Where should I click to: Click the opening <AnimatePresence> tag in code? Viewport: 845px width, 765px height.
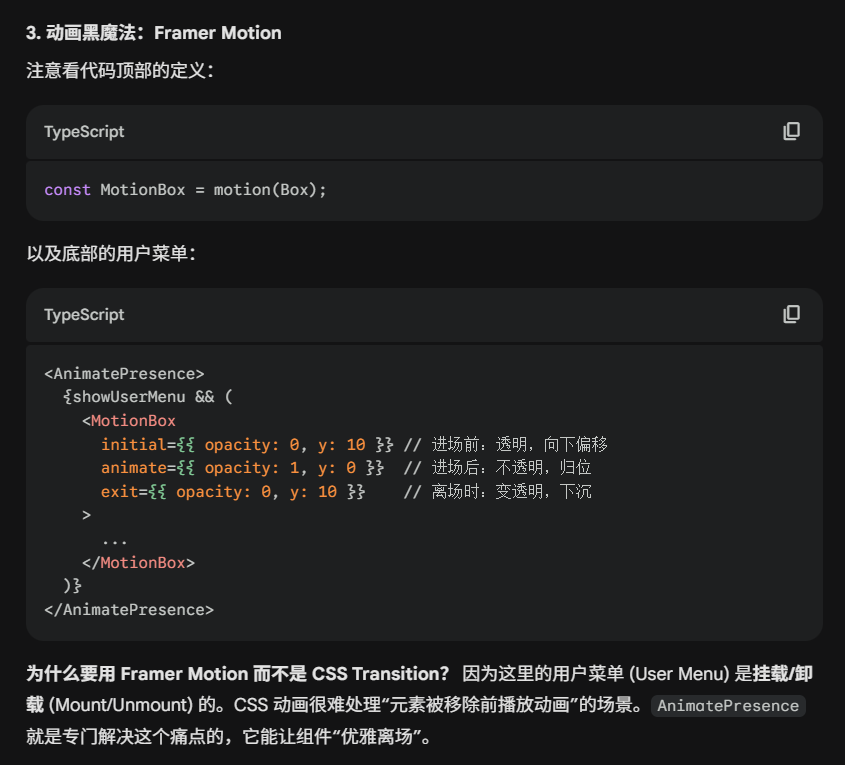[124, 374]
